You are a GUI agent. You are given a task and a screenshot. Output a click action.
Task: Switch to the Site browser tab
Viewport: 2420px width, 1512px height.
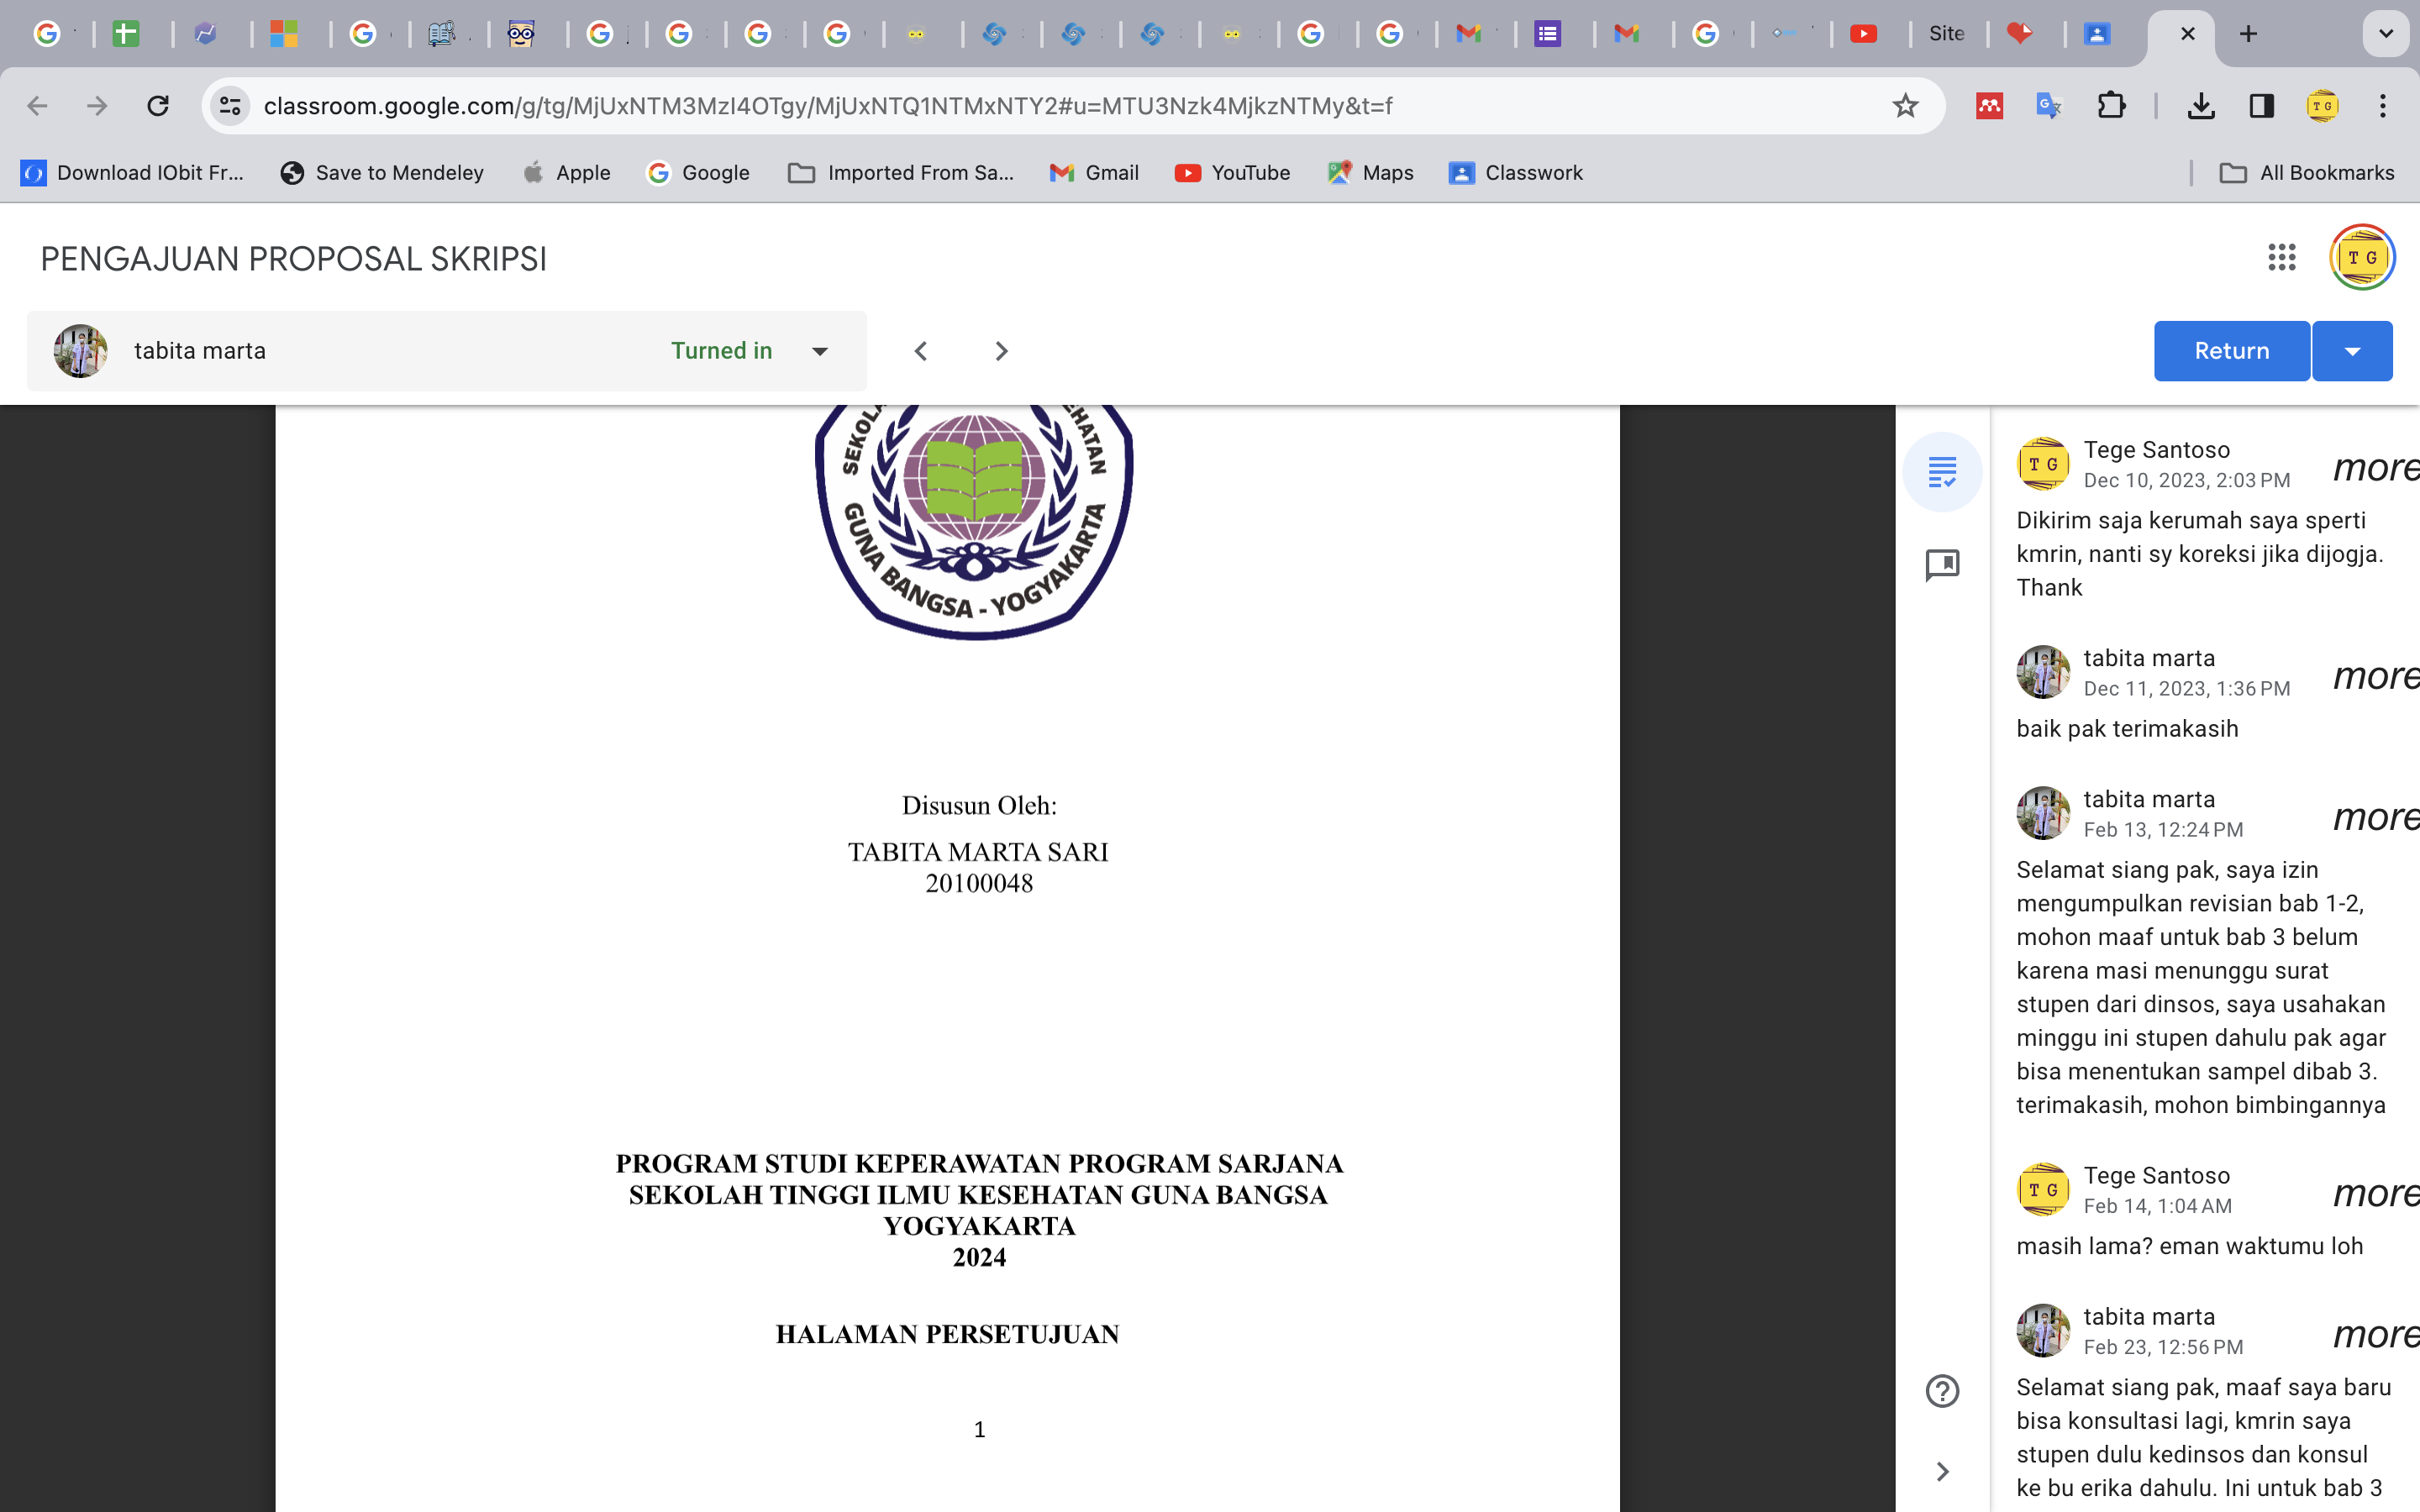pos(1946,34)
